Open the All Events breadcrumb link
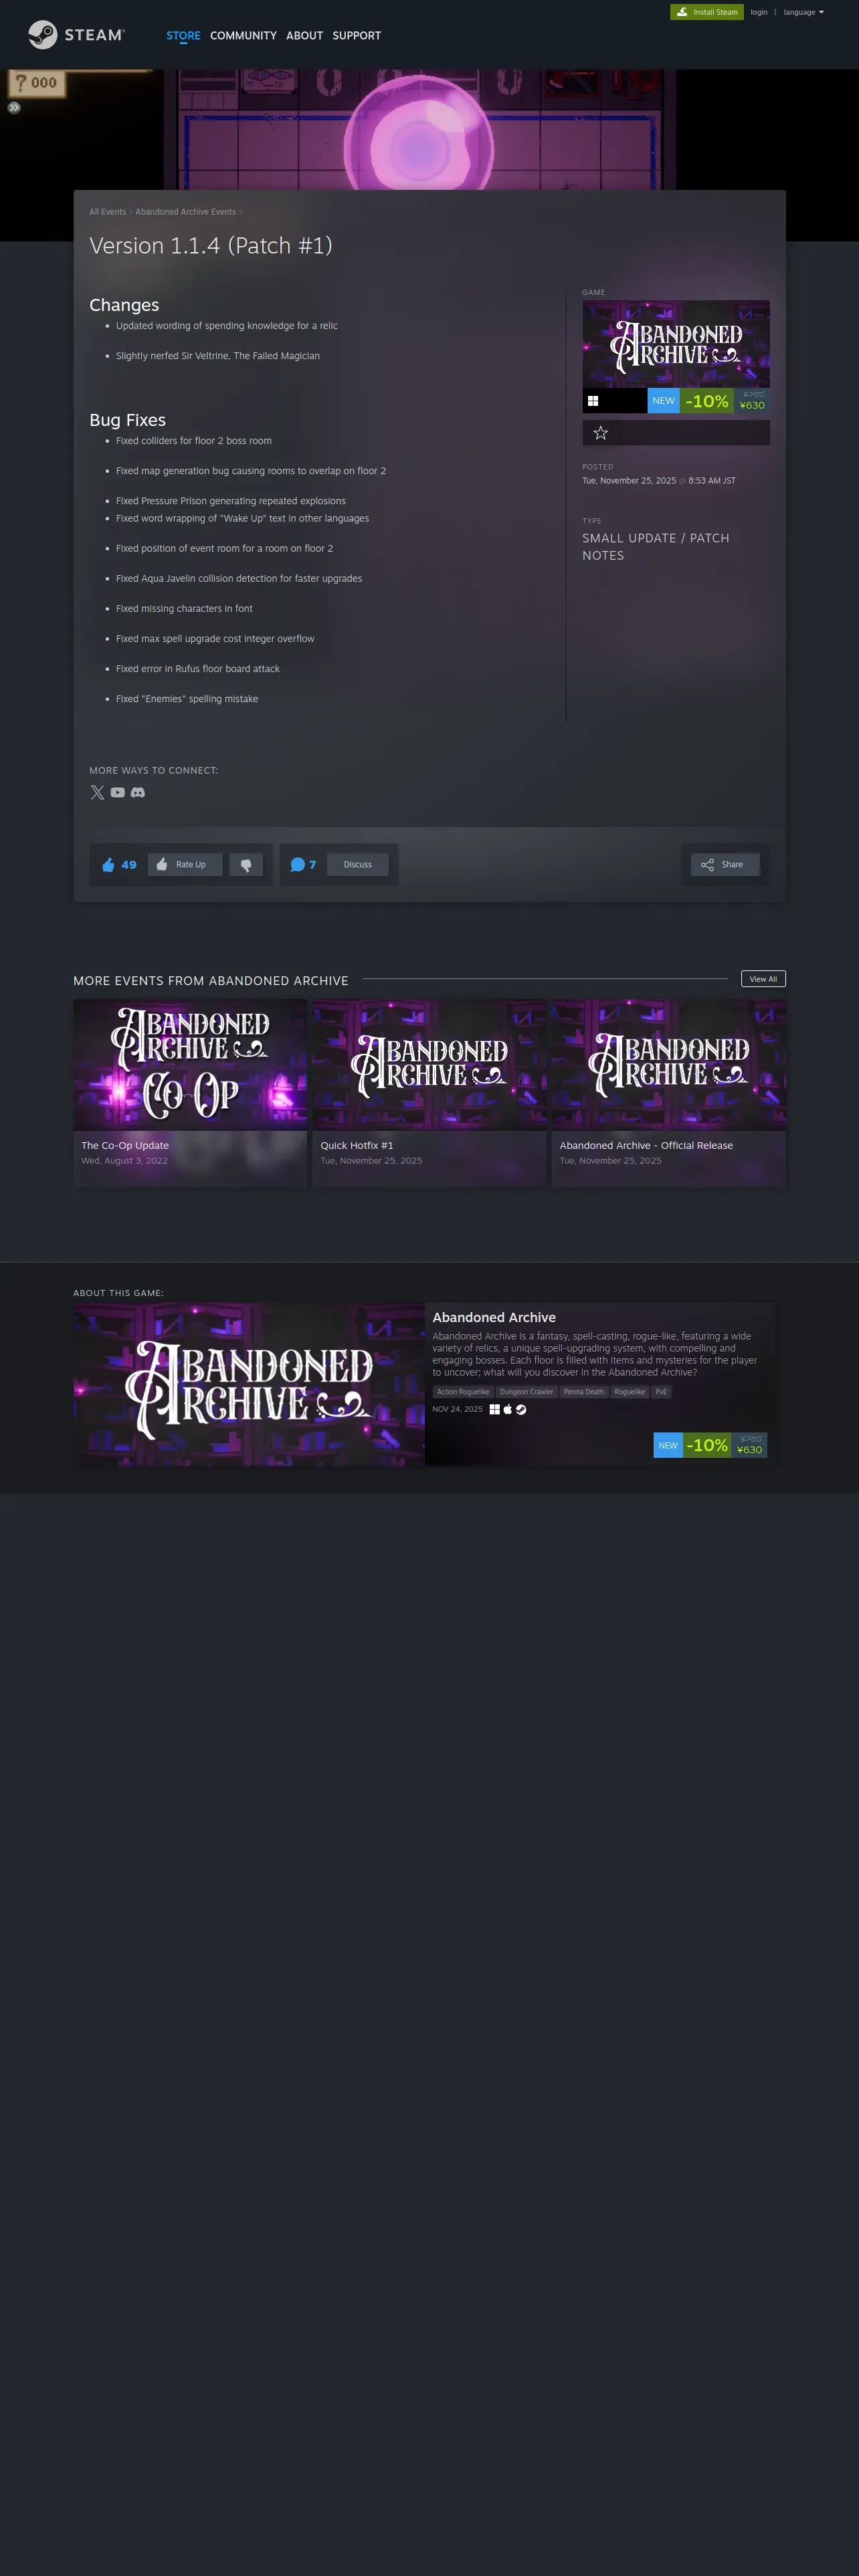The width and height of the screenshot is (859, 2576). coord(107,212)
